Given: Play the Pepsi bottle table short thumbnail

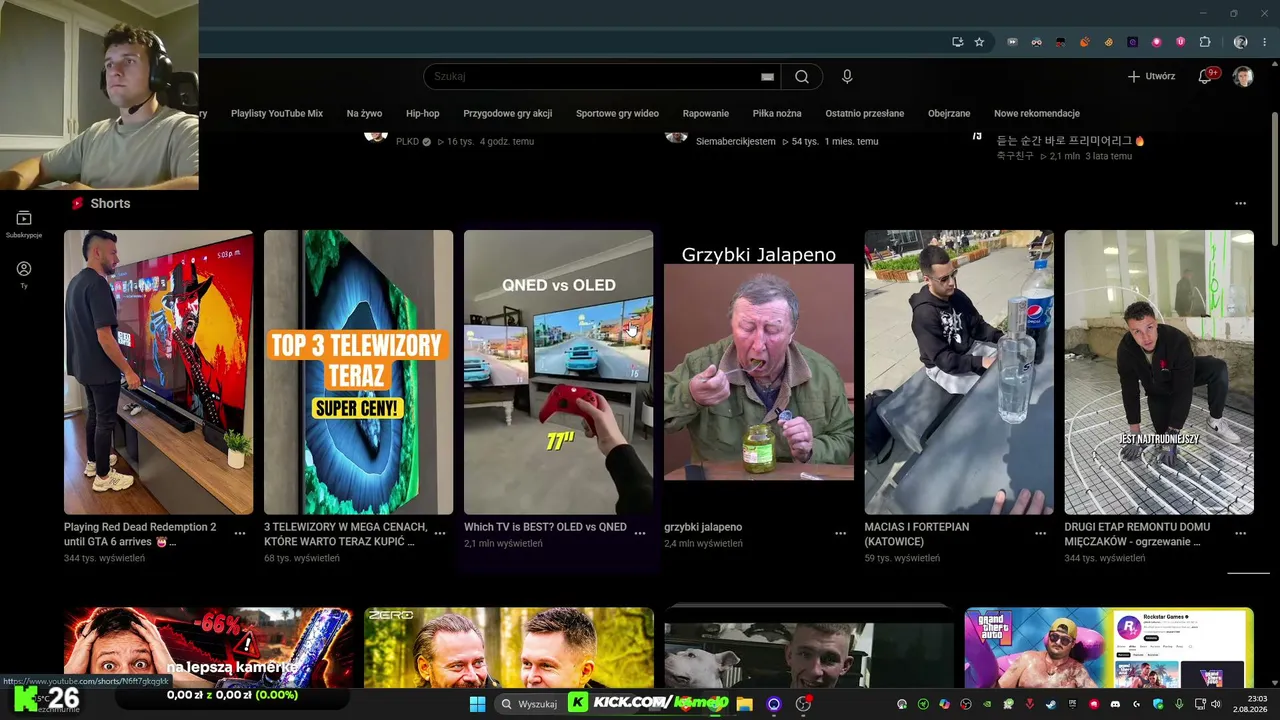Looking at the screenshot, I should pos(959,372).
